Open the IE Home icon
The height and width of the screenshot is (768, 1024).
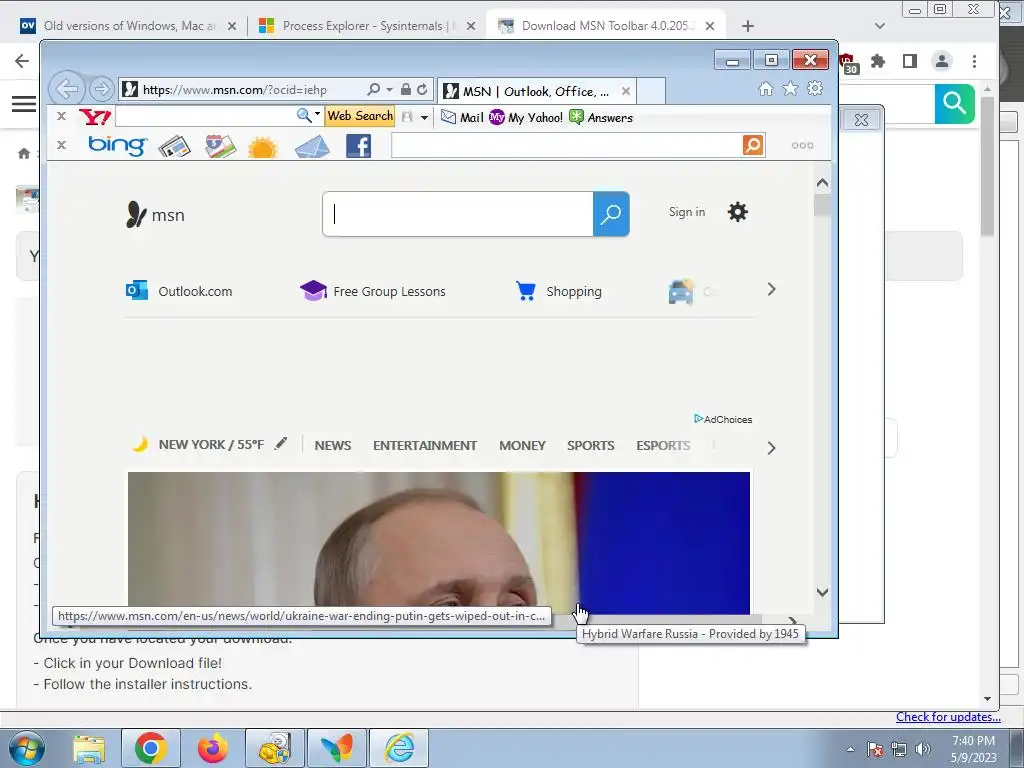click(x=765, y=89)
